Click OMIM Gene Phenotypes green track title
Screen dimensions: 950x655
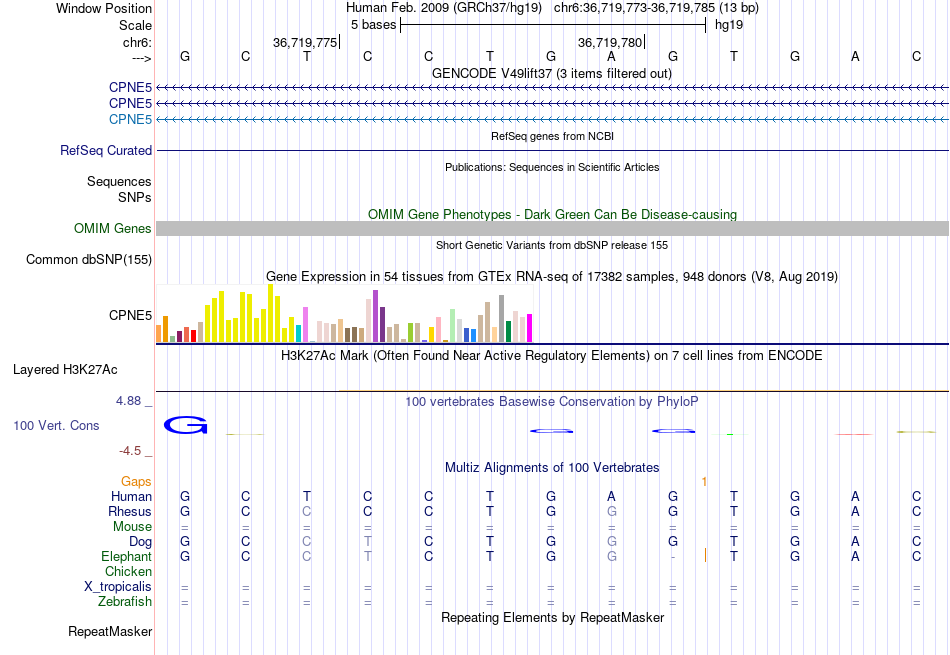click(x=552, y=214)
